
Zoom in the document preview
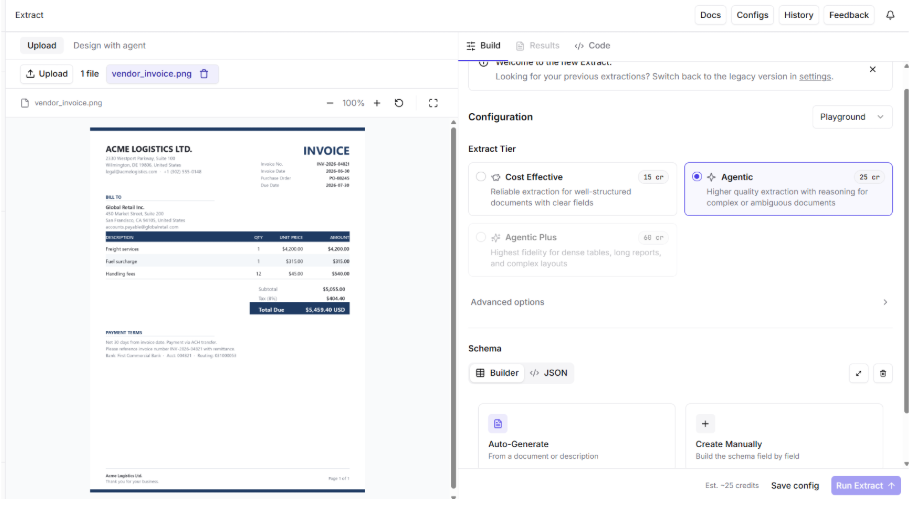click(x=377, y=103)
